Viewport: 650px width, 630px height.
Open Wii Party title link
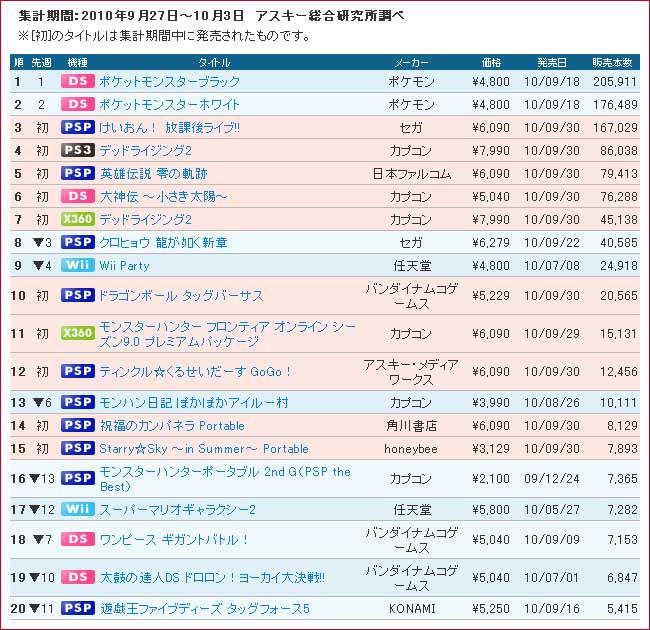[x=124, y=265]
